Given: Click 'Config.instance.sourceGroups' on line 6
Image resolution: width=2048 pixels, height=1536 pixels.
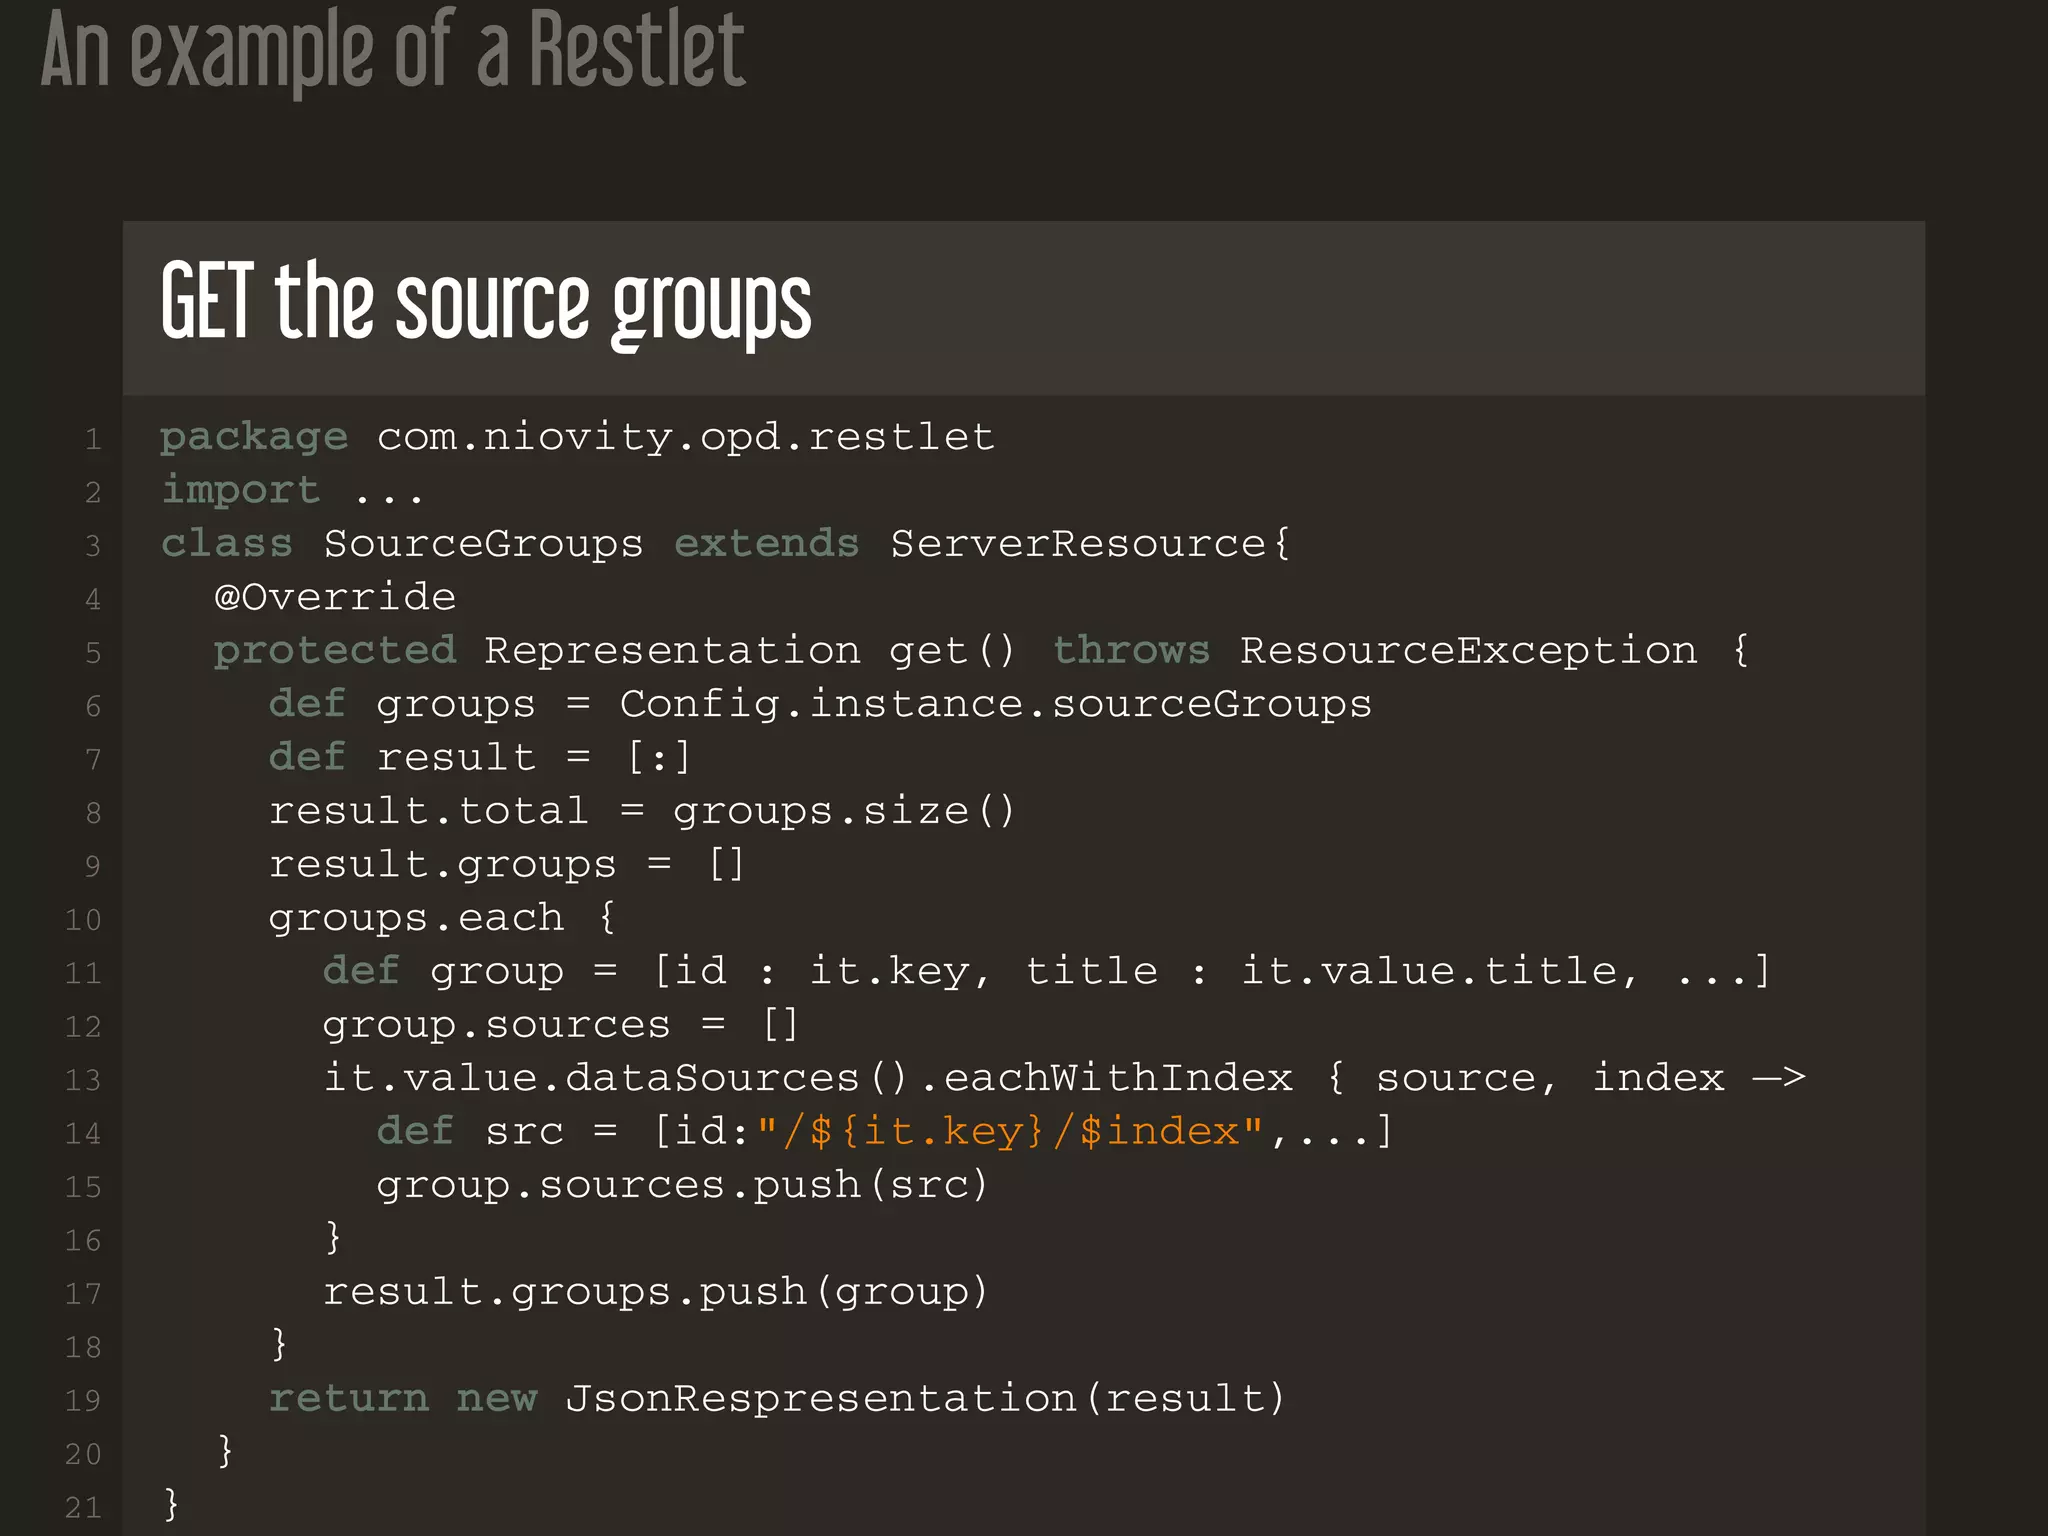Looking at the screenshot, I should (995, 704).
